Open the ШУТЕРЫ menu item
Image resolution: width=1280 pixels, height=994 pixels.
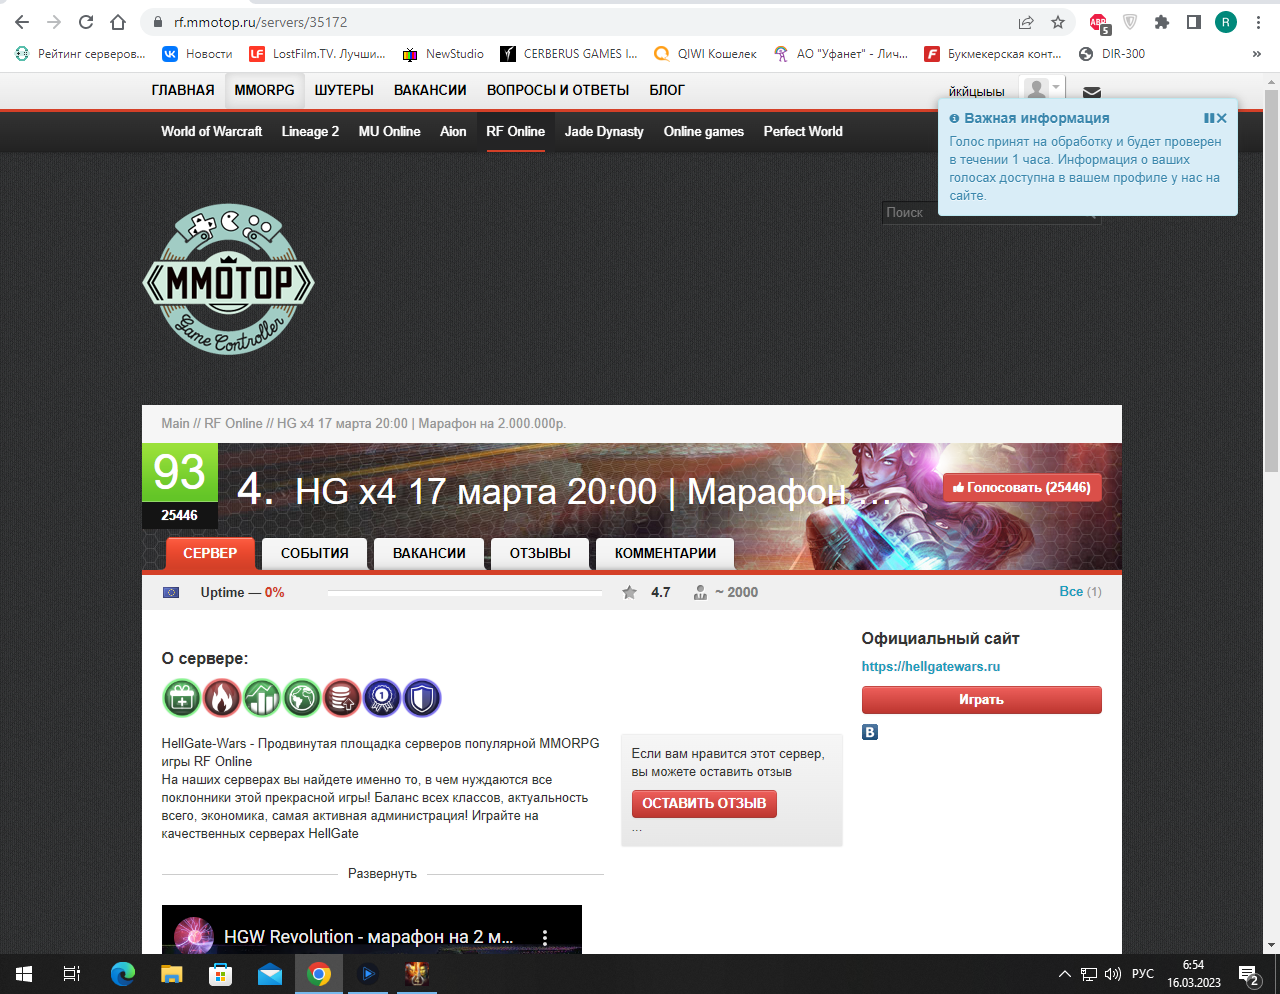[344, 90]
